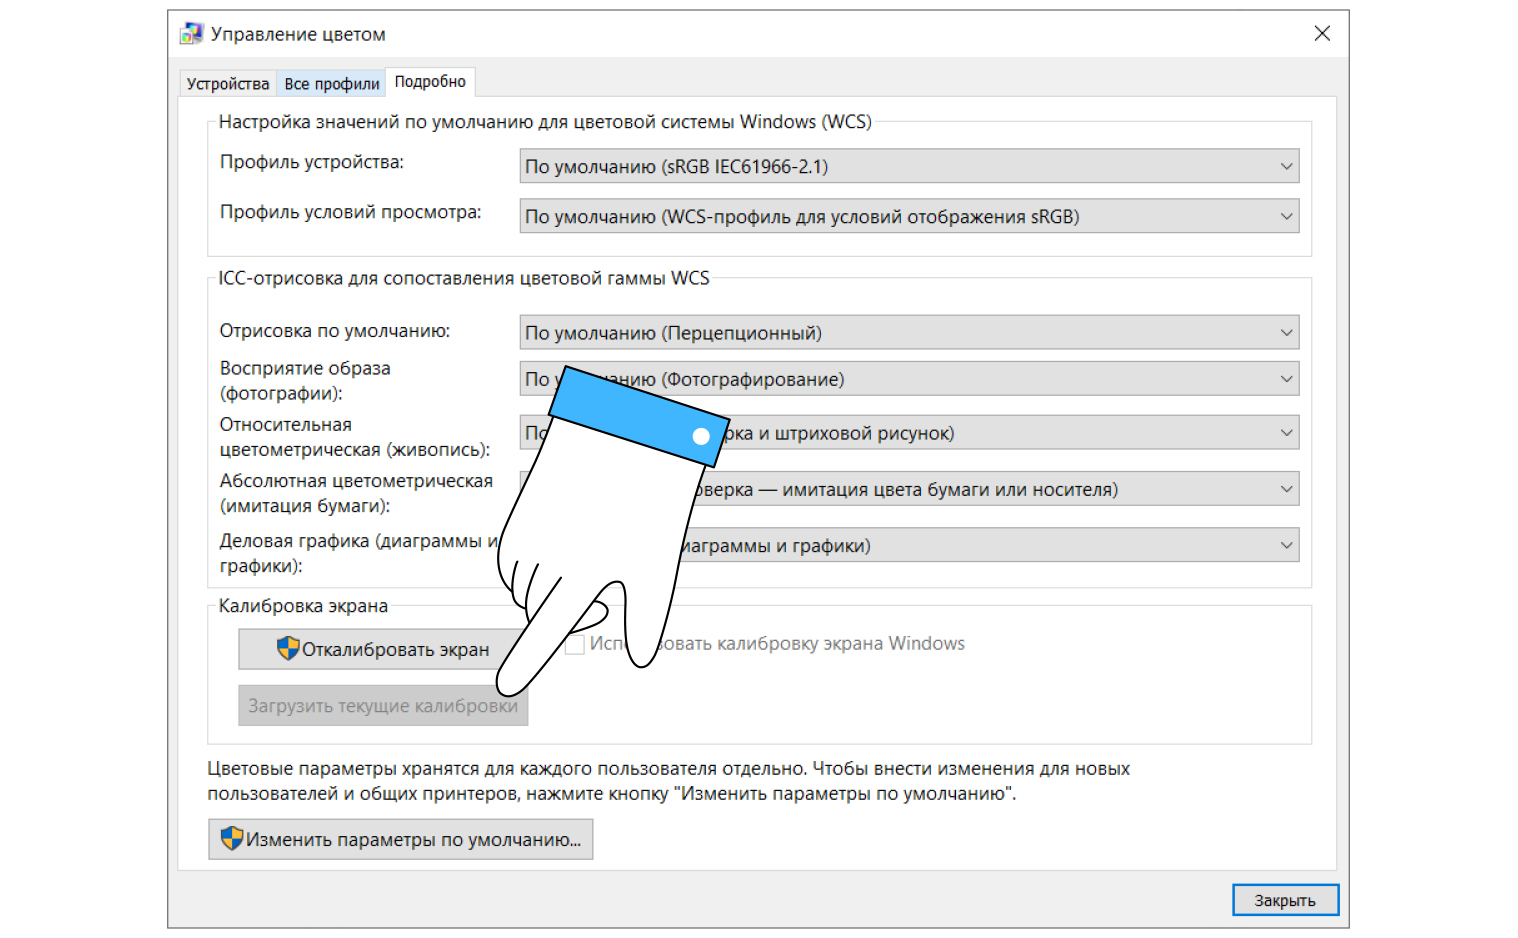
Task: Switch to the 'Устройства' tab
Action: pyautogui.click(x=228, y=84)
